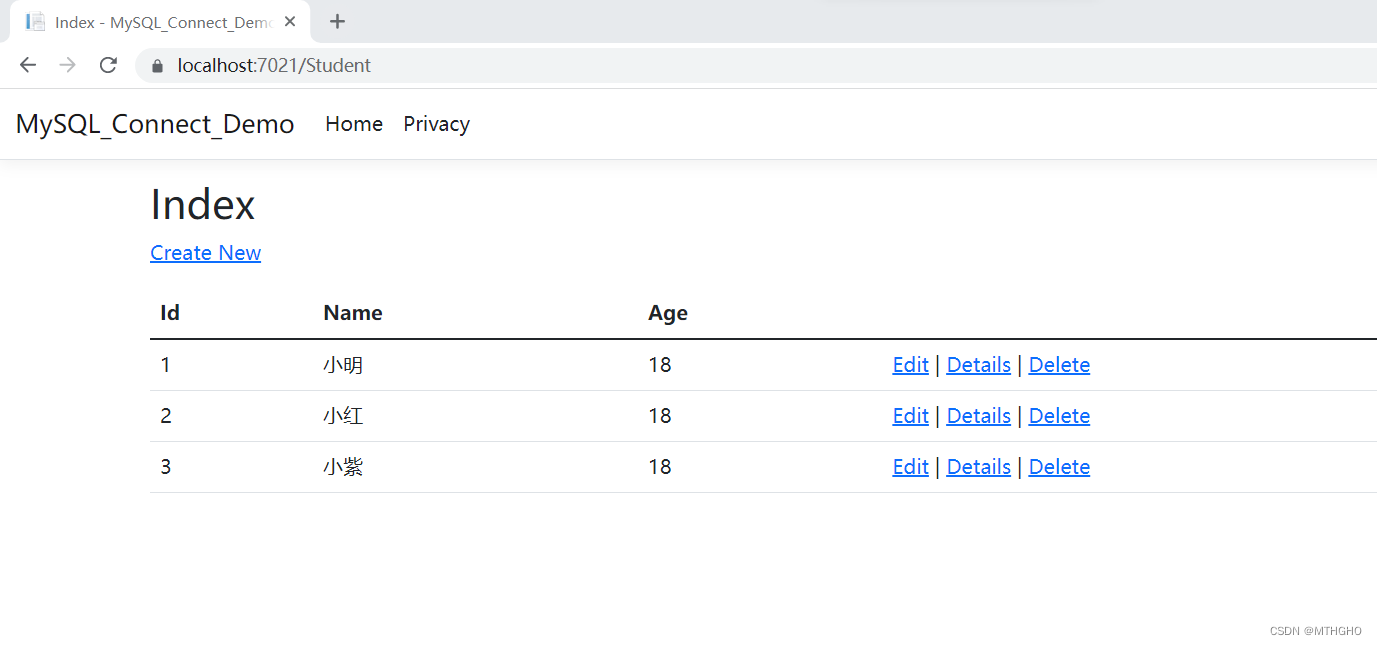The width and height of the screenshot is (1377, 645).
Task: Delete the student 小紫 row
Action: (x=1059, y=467)
